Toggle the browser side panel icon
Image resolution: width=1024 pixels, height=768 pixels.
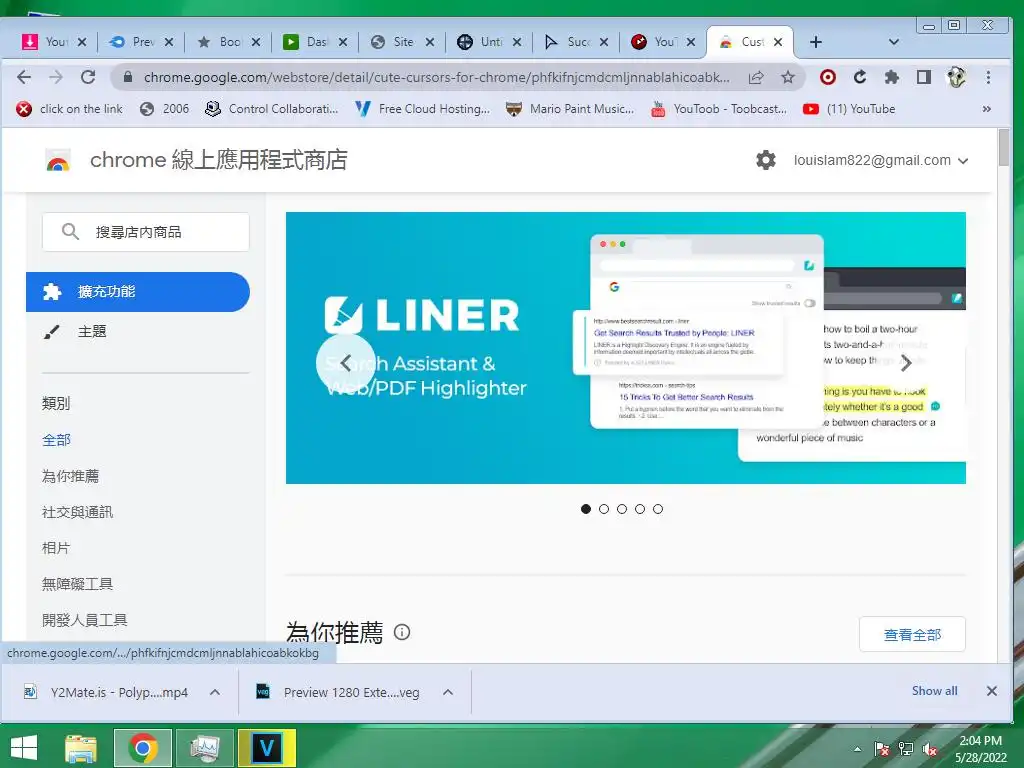point(923,78)
